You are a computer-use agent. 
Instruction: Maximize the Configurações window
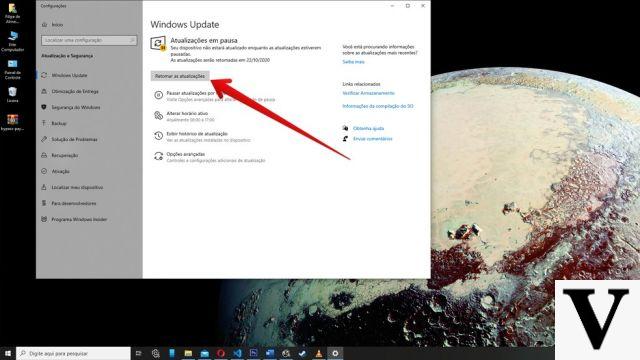407,6
